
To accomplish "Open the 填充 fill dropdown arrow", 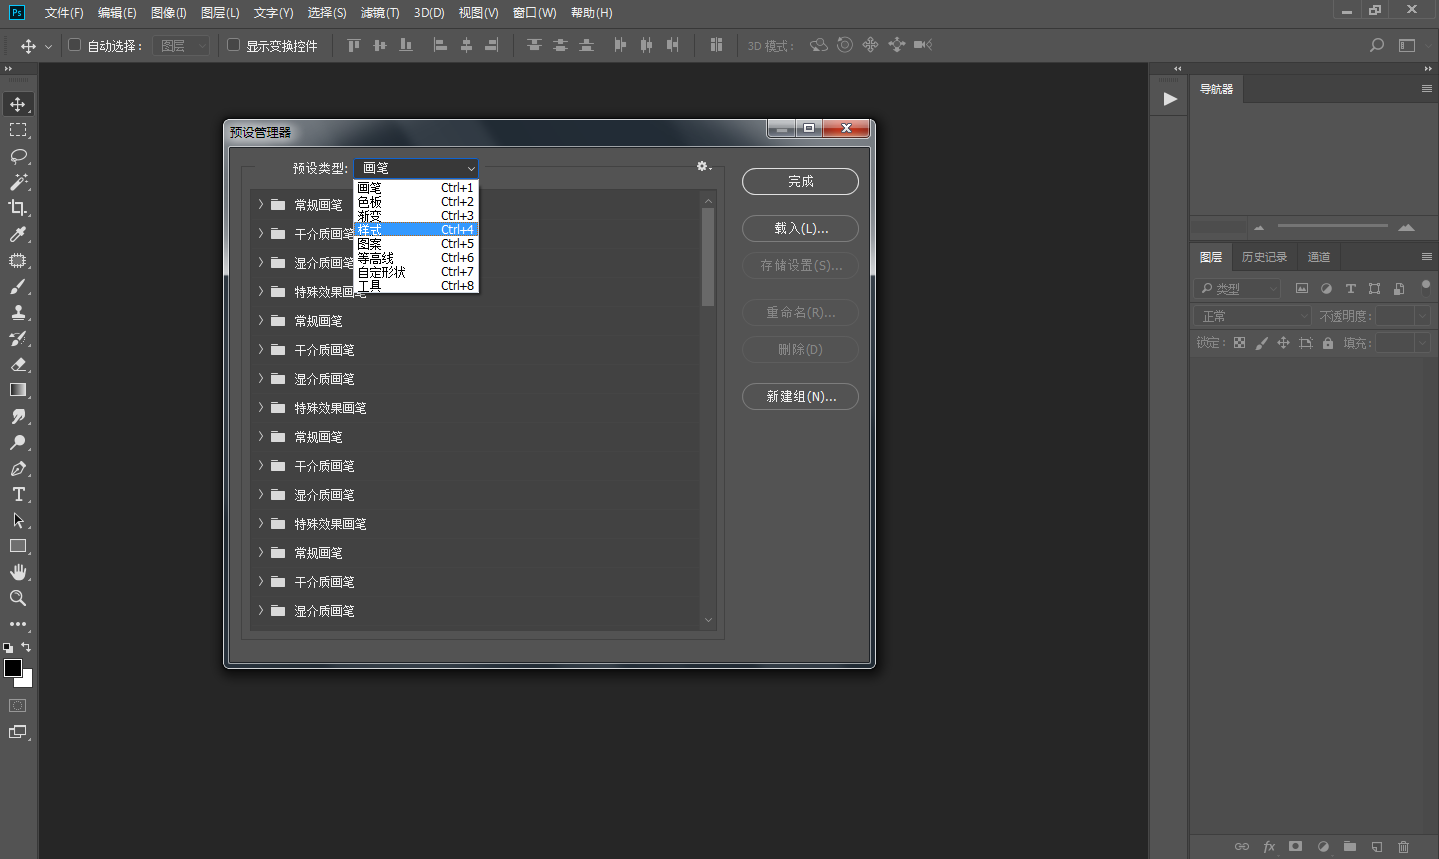I will click(1423, 343).
